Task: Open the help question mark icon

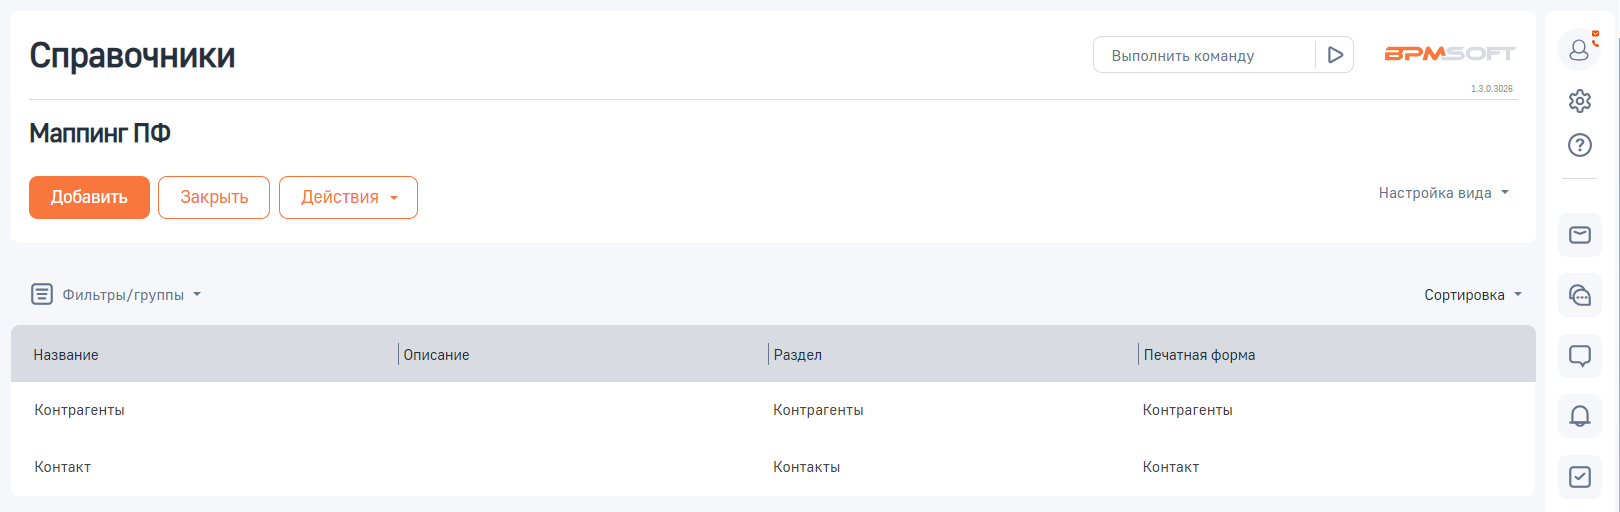Action: [x=1580, y=145]
